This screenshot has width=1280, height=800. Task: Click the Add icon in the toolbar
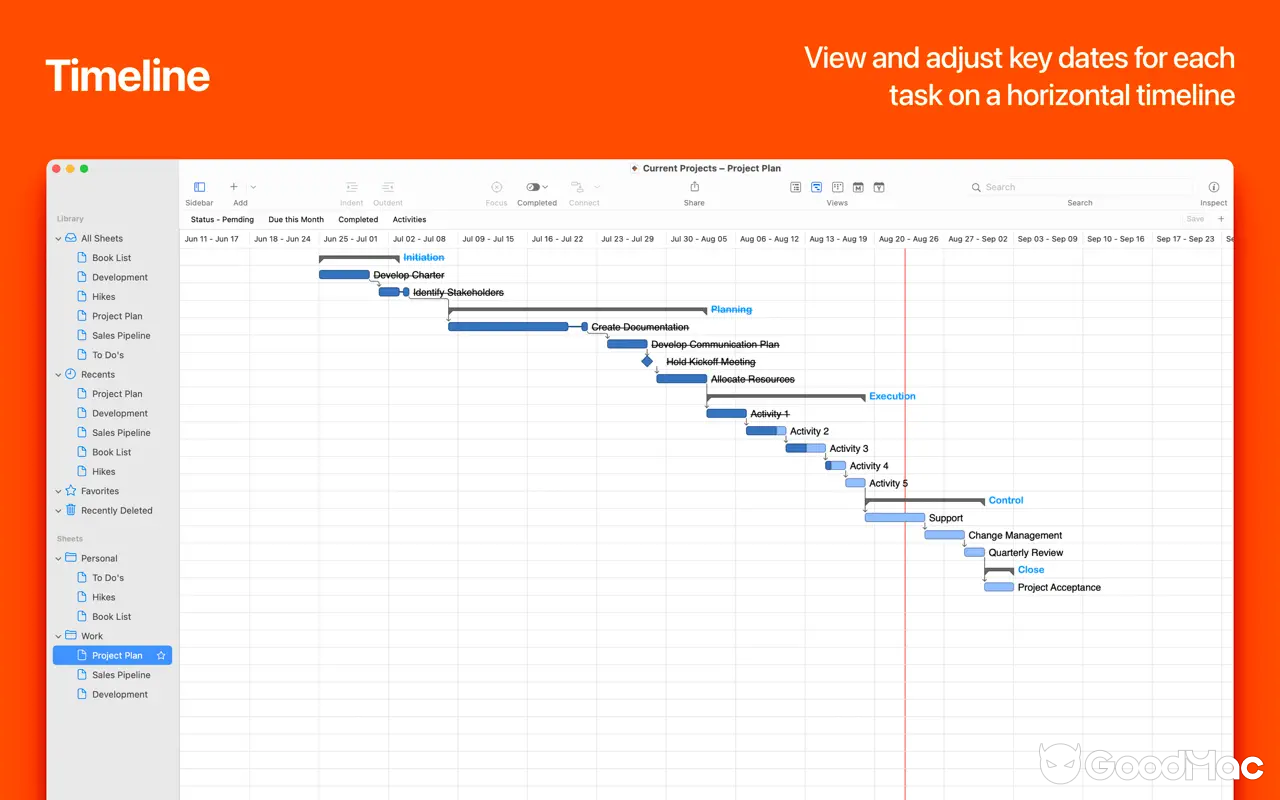pyautogui.click(x=233, y=187)
